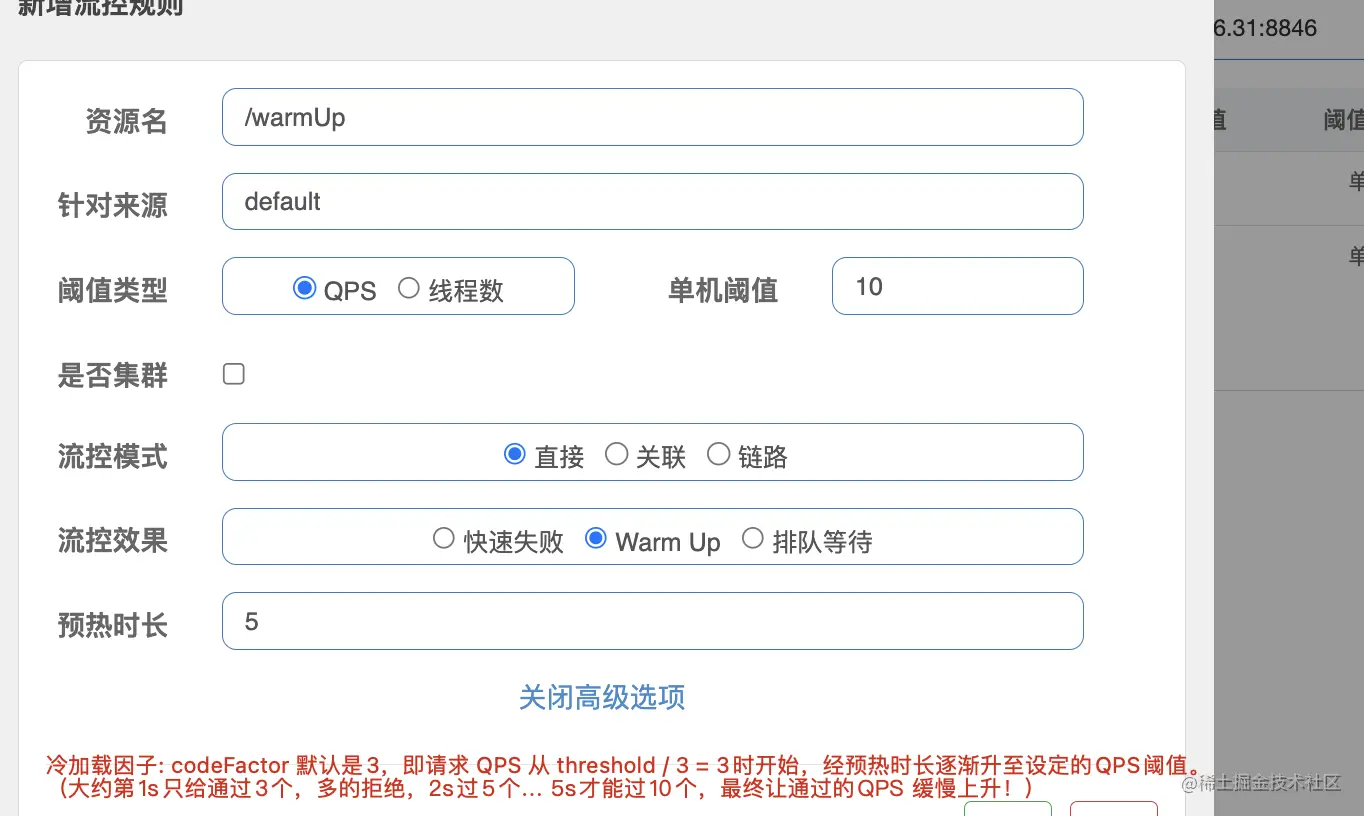
Task: Choose 关联 flow control mode
Action: (616, 454)
